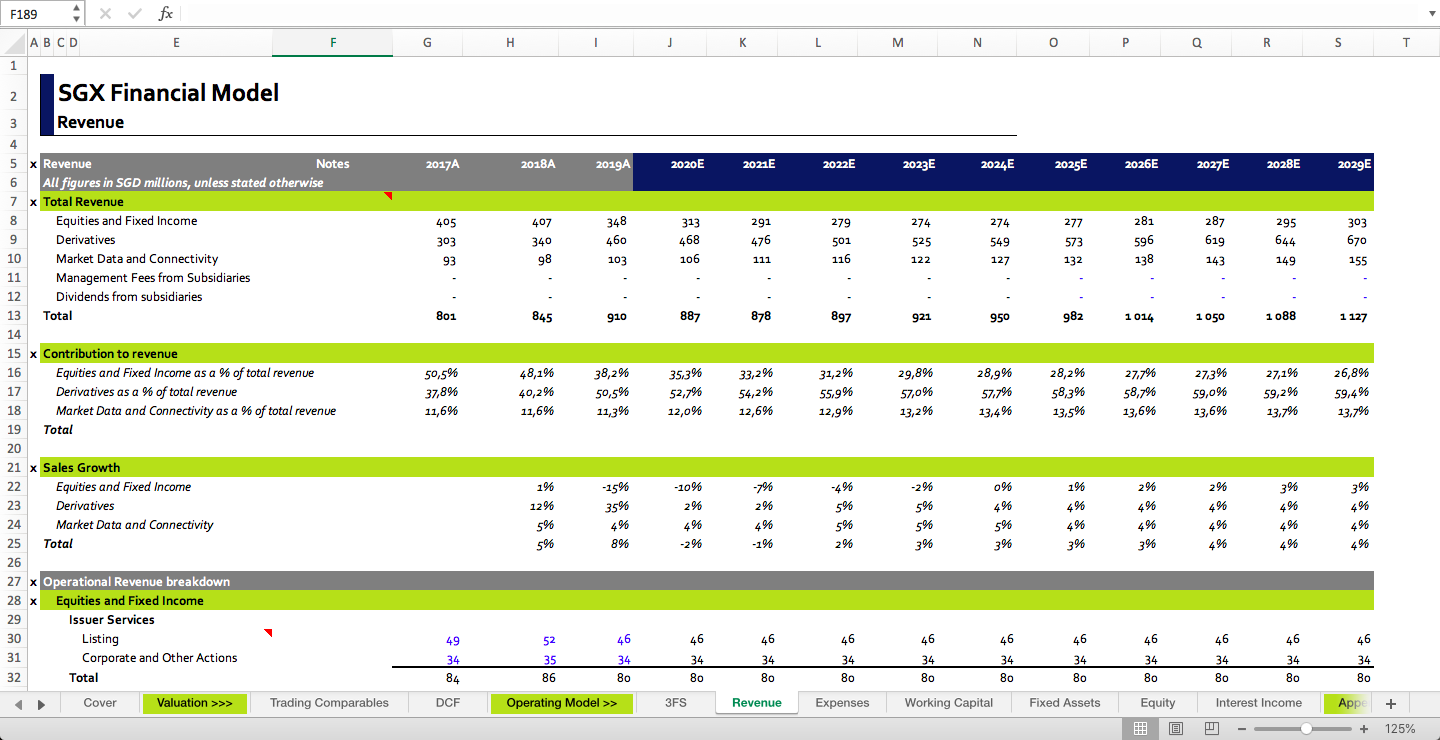Click the zoom slider handle
1440x740 pixels.
click(1306, 729)
